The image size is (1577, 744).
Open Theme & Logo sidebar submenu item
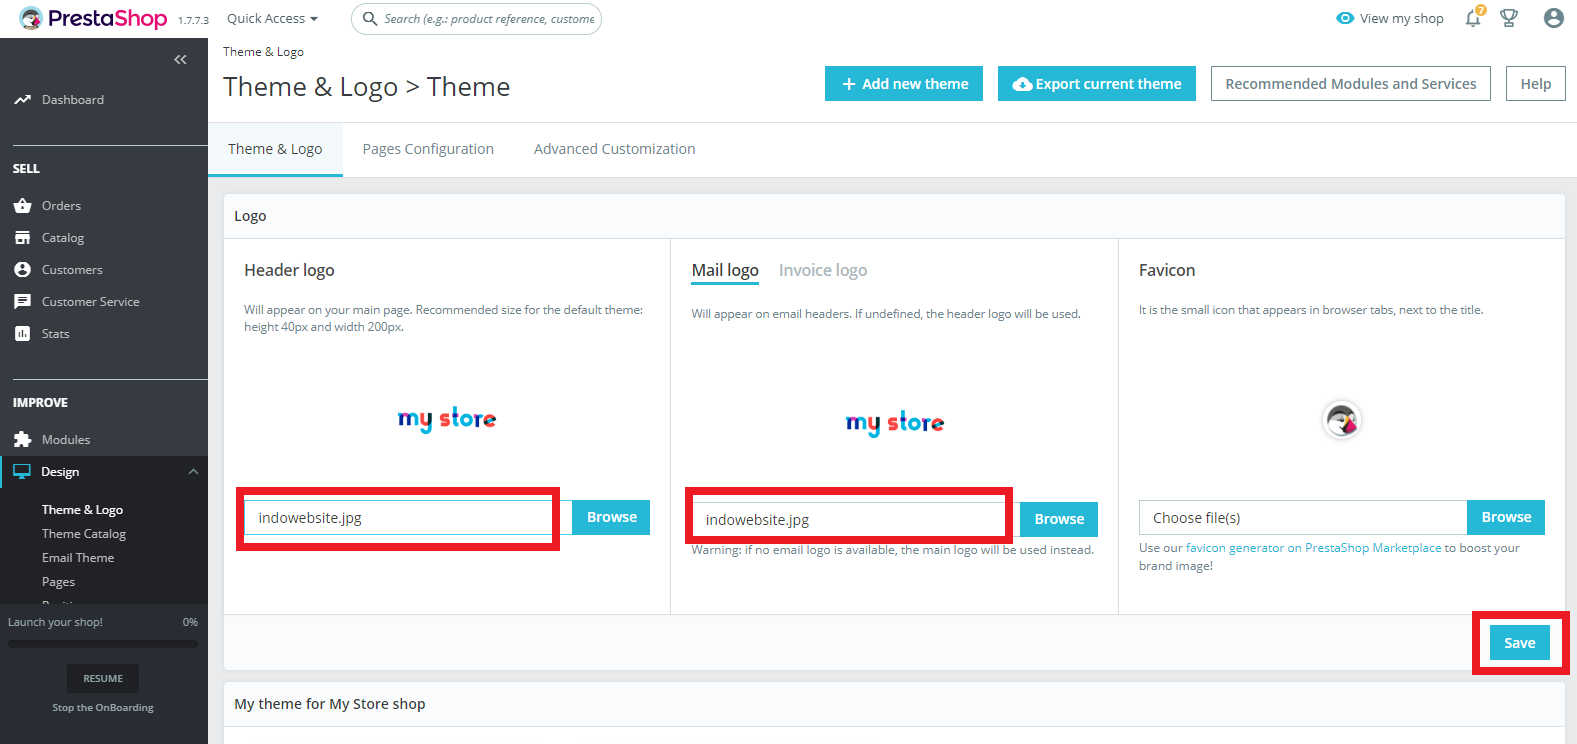pyautogui.click(x=82, y=510)
